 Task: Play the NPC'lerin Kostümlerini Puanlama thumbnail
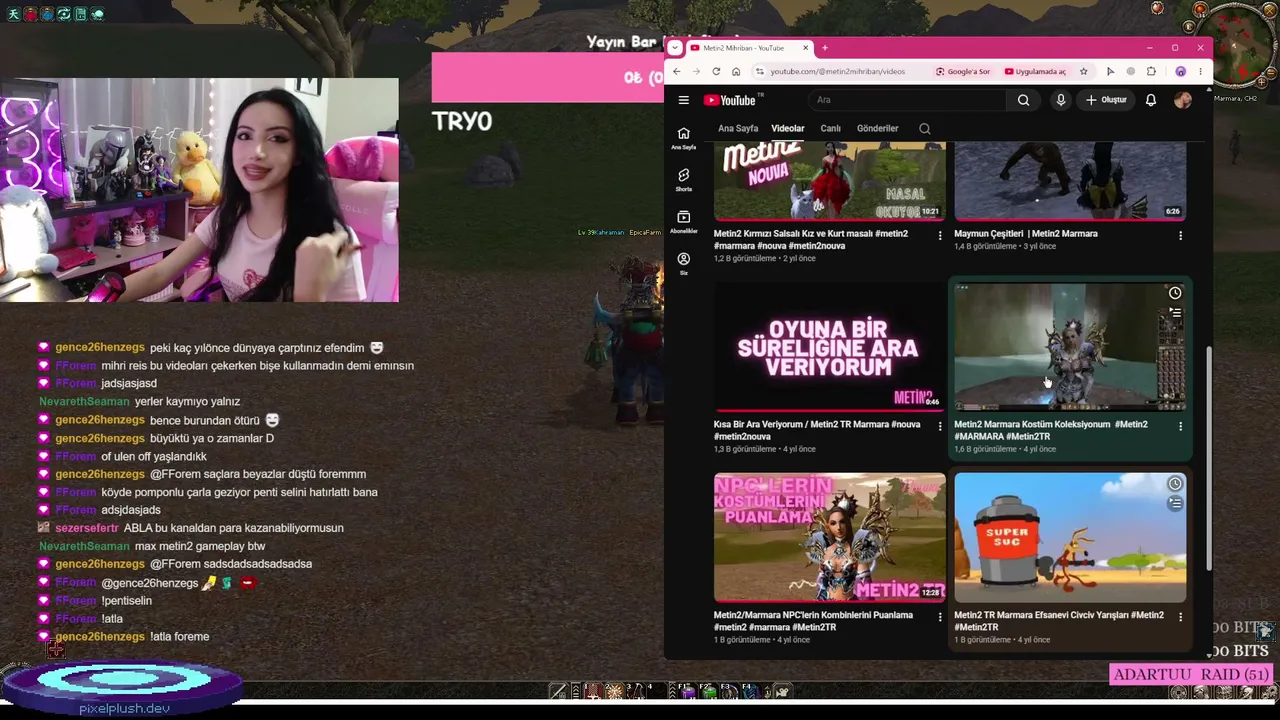829,537
